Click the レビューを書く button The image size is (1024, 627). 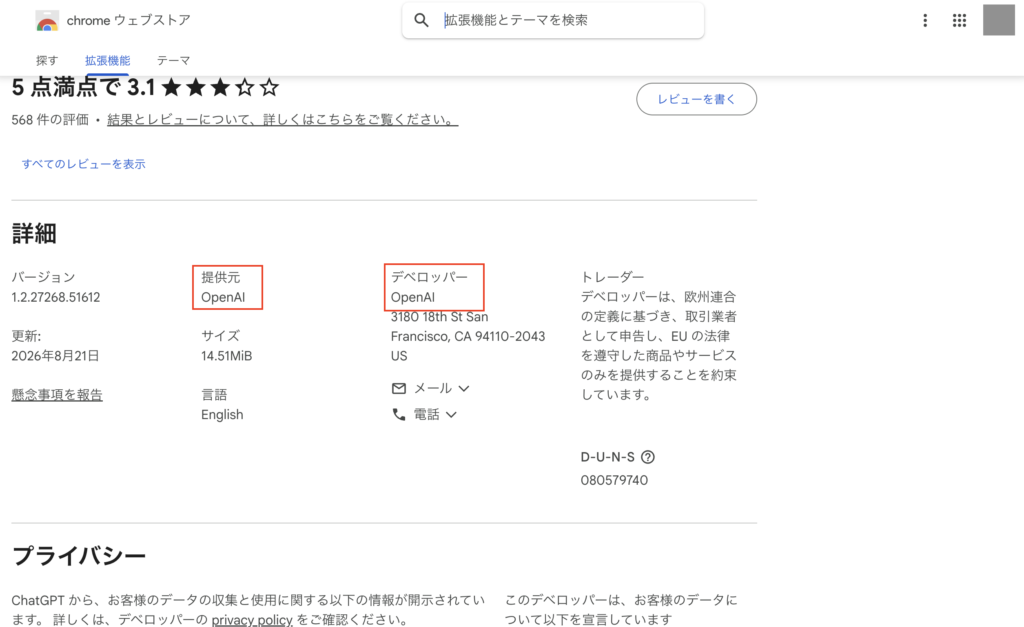pyautogui.click(x=696, y=99)
